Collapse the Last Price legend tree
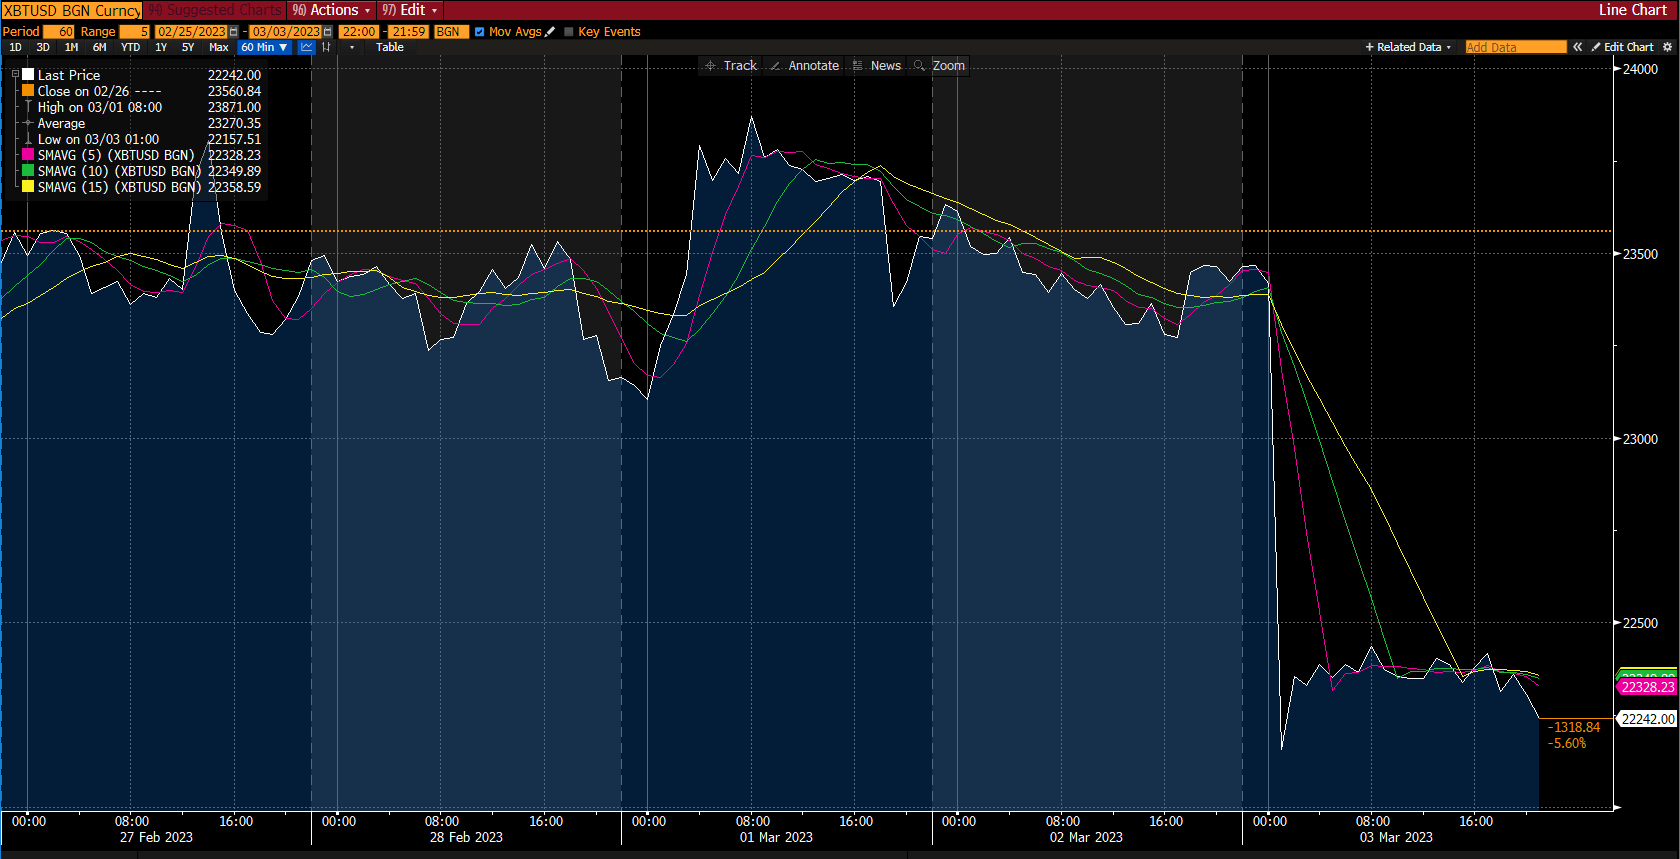1680x859 pixels. pos(14,75)
